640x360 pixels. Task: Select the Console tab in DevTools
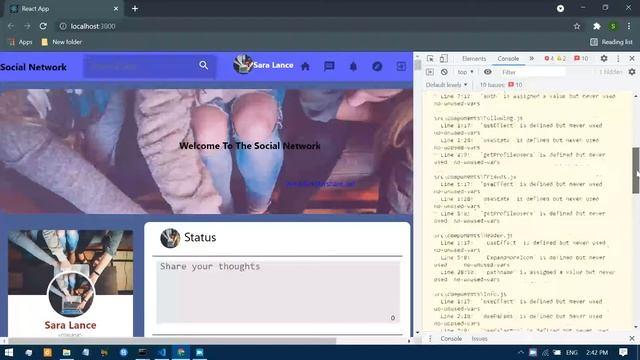[x=508, y=59]
